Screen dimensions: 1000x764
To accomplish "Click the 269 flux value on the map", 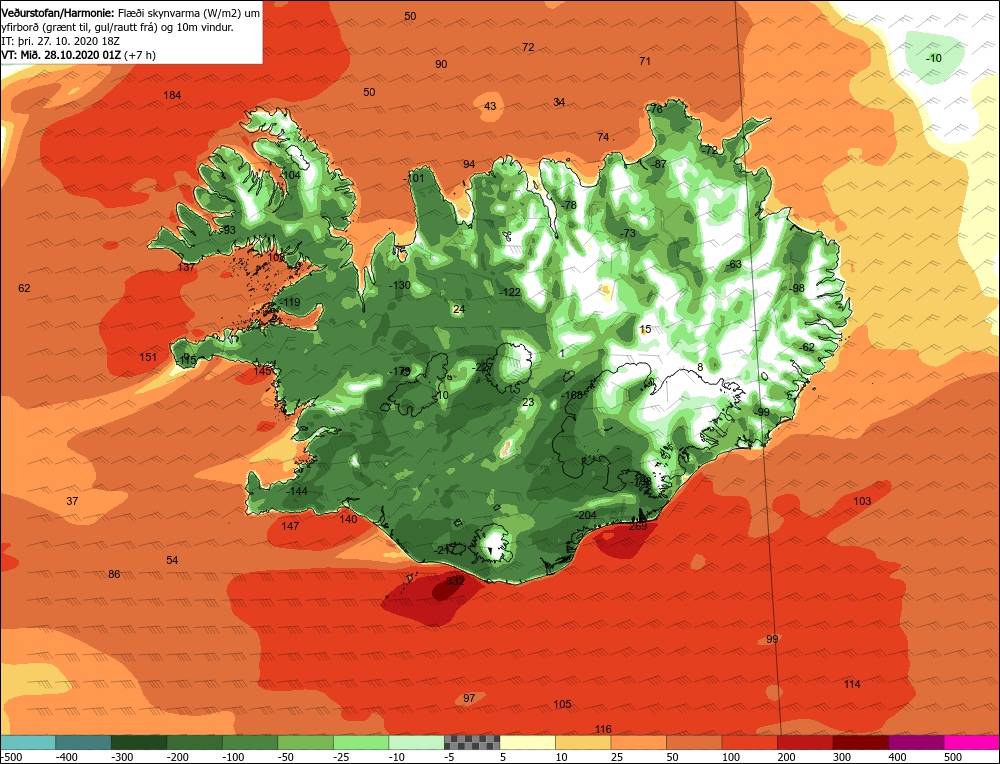I will (x=638, y=526).
